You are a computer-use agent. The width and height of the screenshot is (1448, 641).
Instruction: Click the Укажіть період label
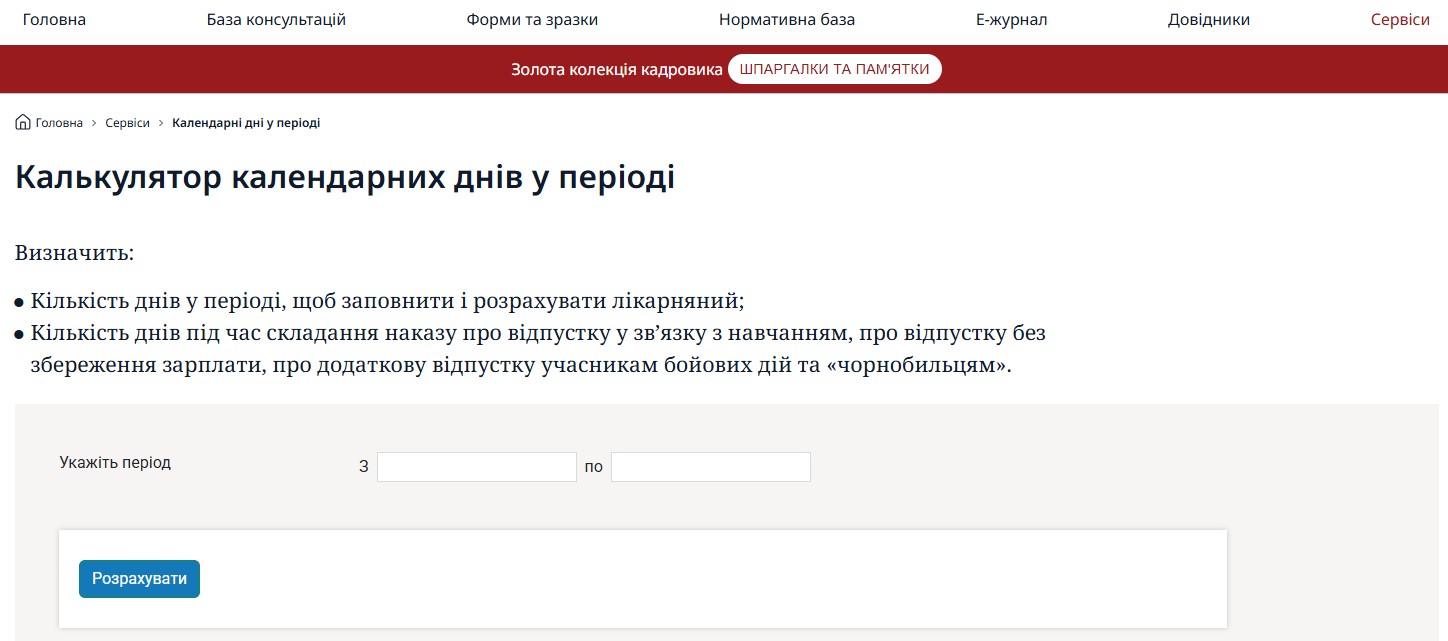[115, 463]
